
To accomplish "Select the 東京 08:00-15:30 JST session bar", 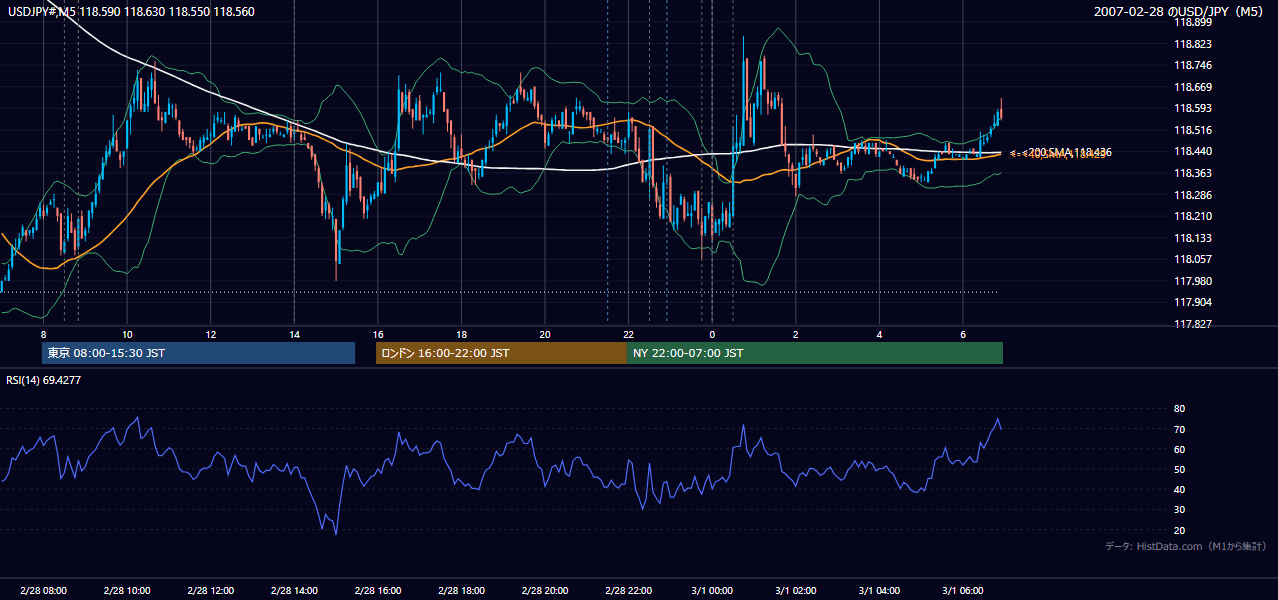I will [x=198, y=353].
